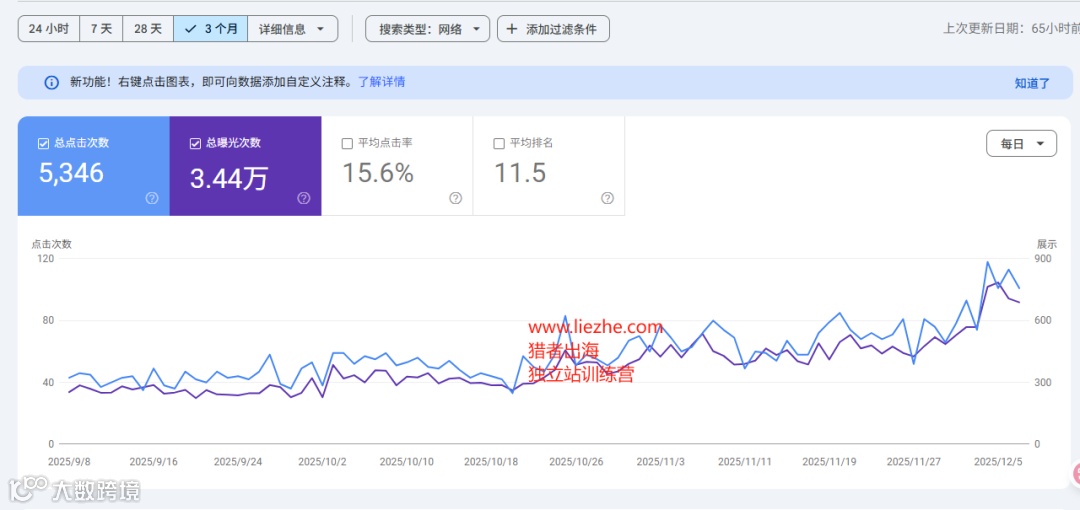Dismiss the banner with 知道了
Screen dimensions: 1080x510
coord(1032,83)
